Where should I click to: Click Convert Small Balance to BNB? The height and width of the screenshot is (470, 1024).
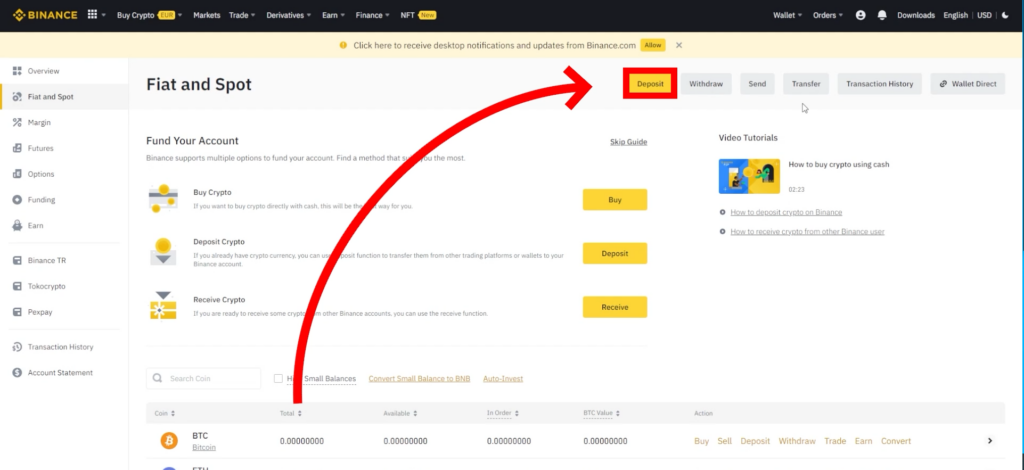click(x=419, y=379)
